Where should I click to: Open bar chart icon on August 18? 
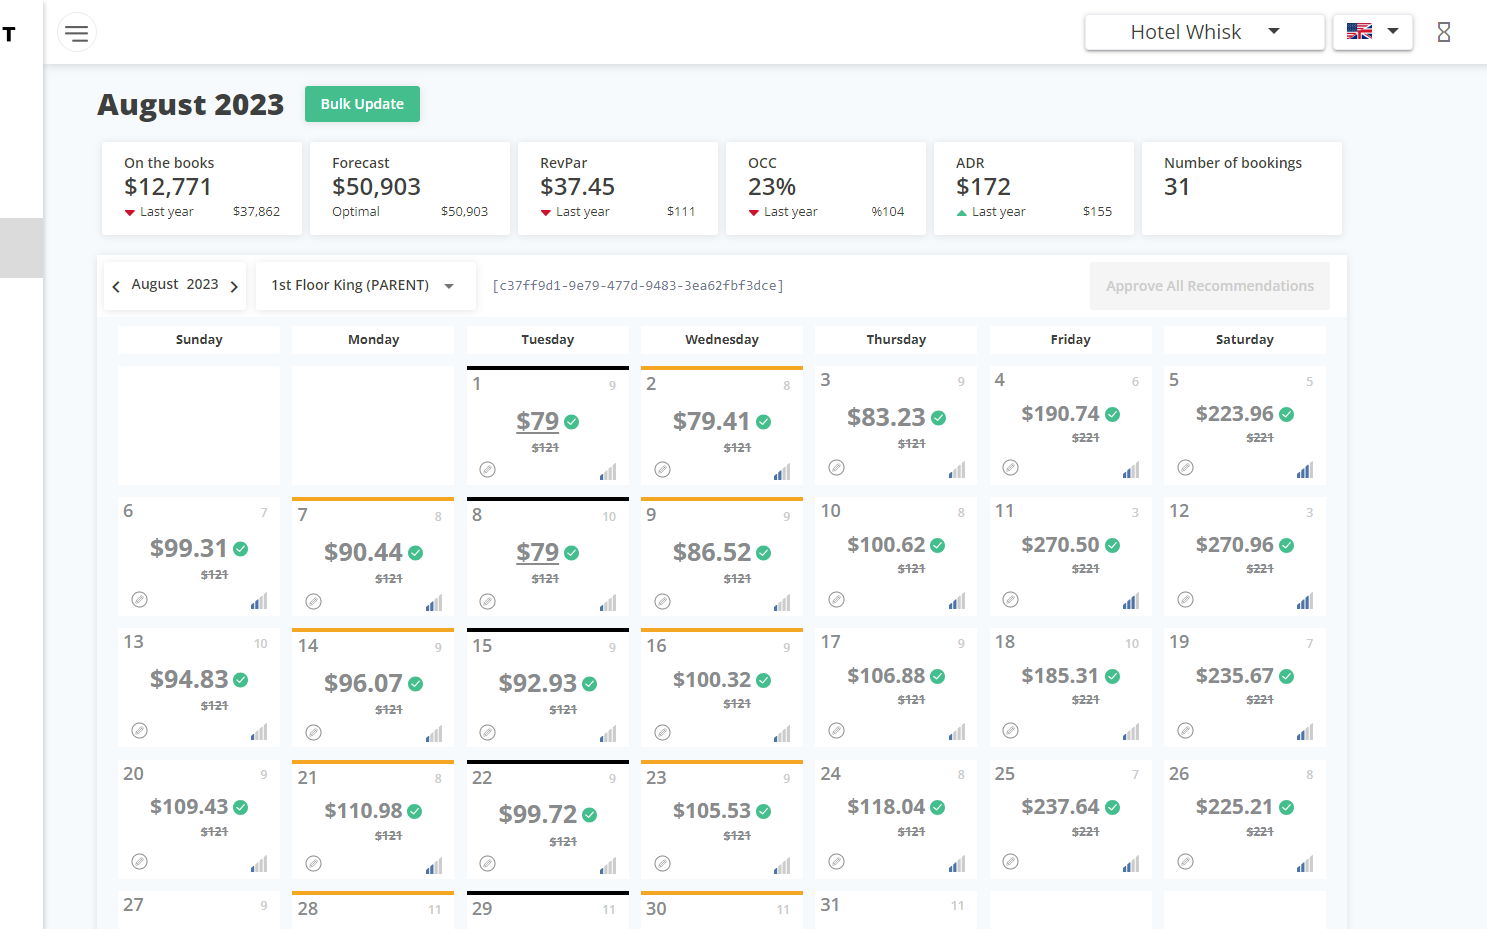(x=1131, y=732)
